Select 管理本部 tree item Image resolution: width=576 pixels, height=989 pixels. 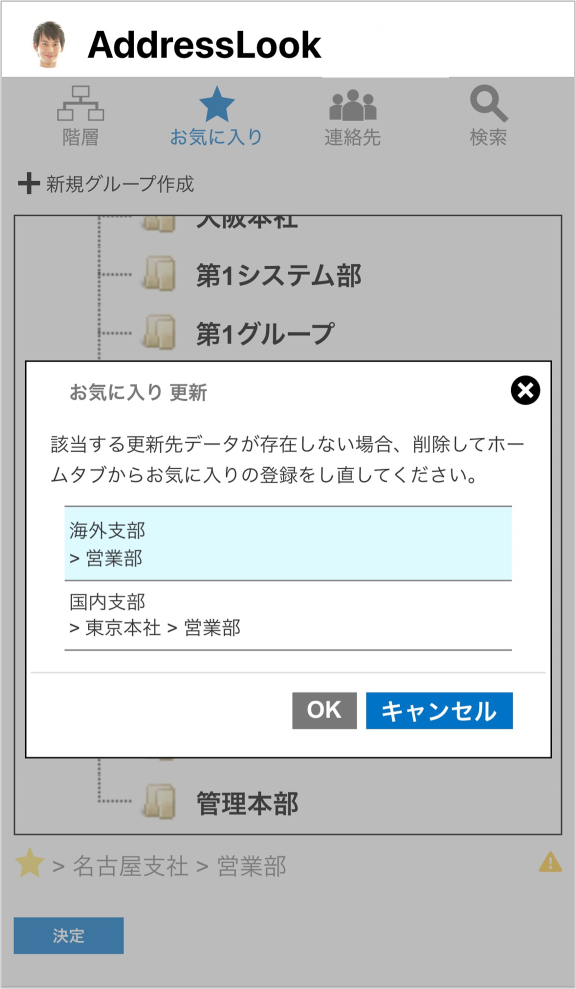tap(247, 803)
